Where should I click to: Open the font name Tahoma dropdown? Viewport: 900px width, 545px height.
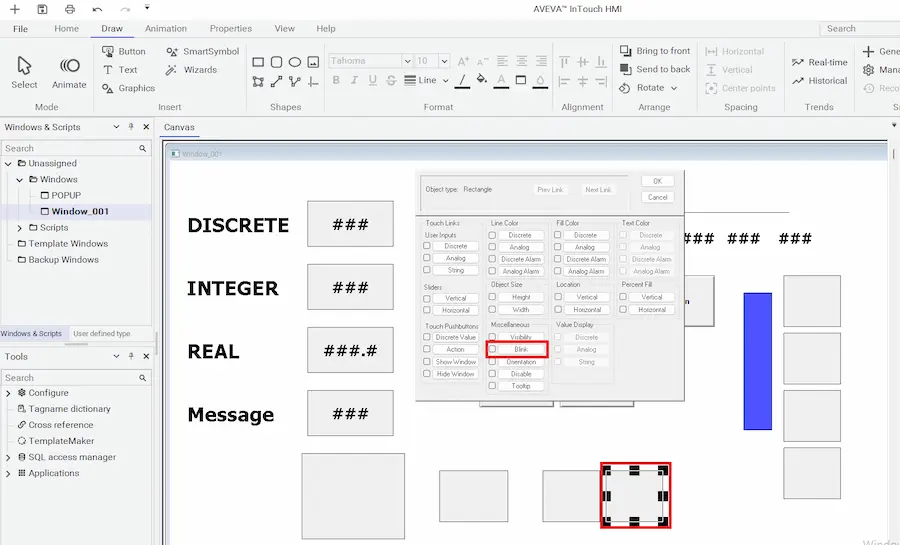coord(407,61)
